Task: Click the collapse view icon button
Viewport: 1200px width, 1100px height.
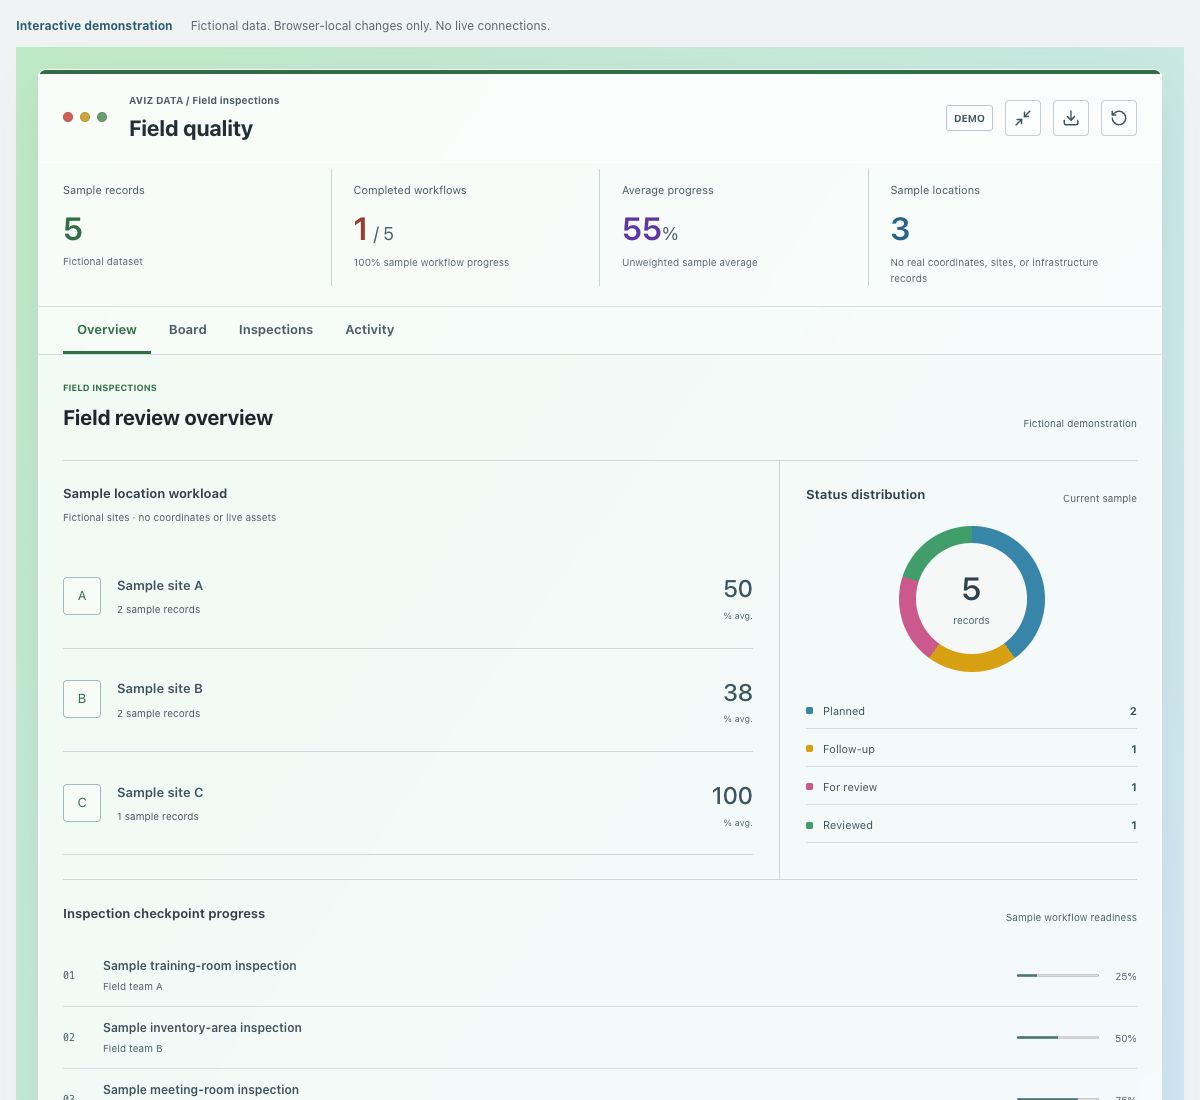Action: tap(1022, 118)
